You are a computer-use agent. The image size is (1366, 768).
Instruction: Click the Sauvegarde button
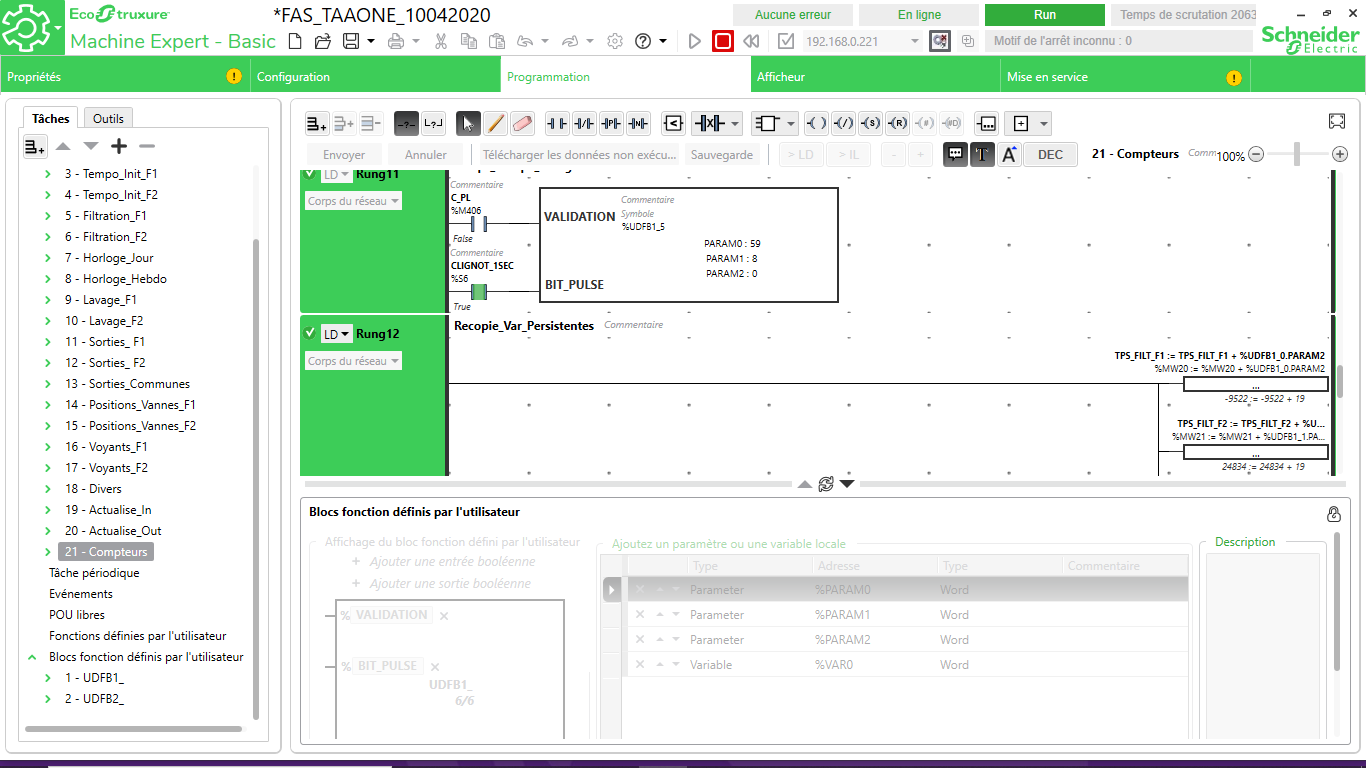(x=722, y=155)
